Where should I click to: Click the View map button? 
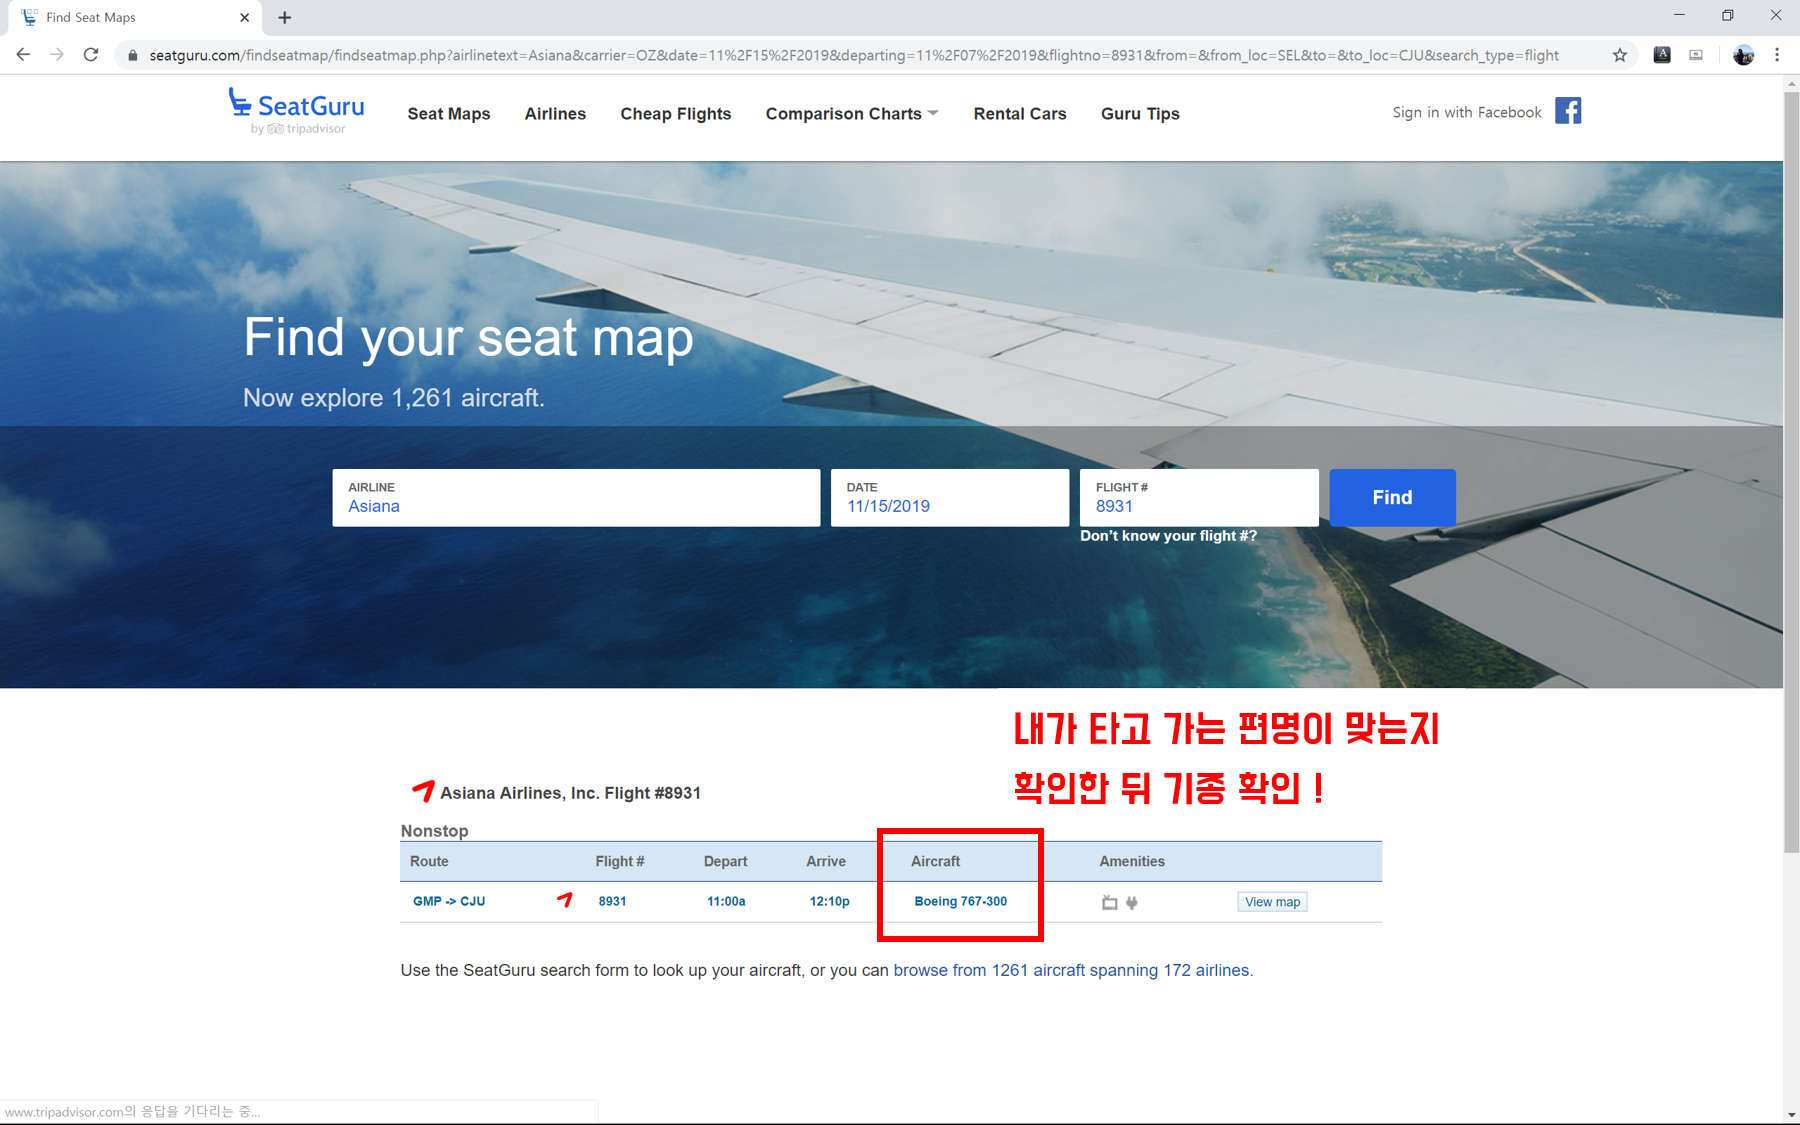click(x=1272, y=902)
